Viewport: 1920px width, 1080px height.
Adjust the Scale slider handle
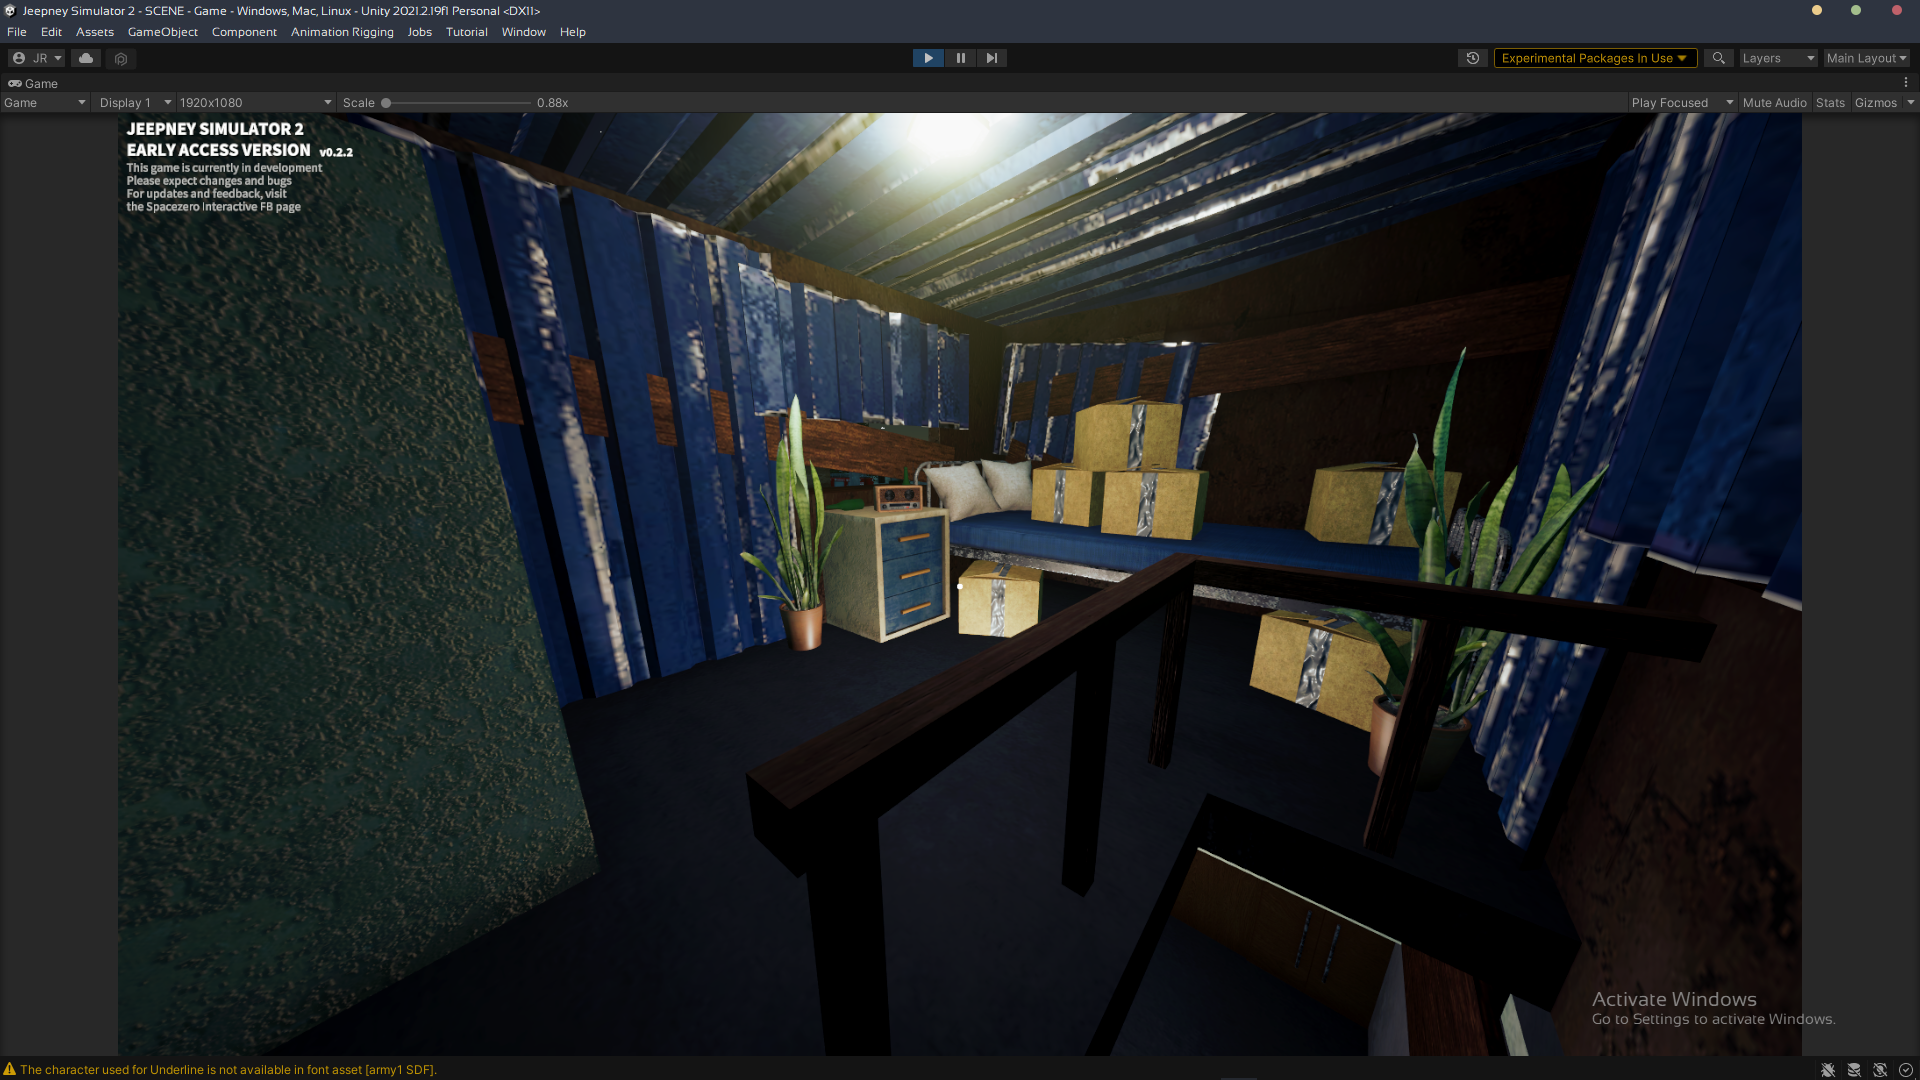[x=386, y=103]
